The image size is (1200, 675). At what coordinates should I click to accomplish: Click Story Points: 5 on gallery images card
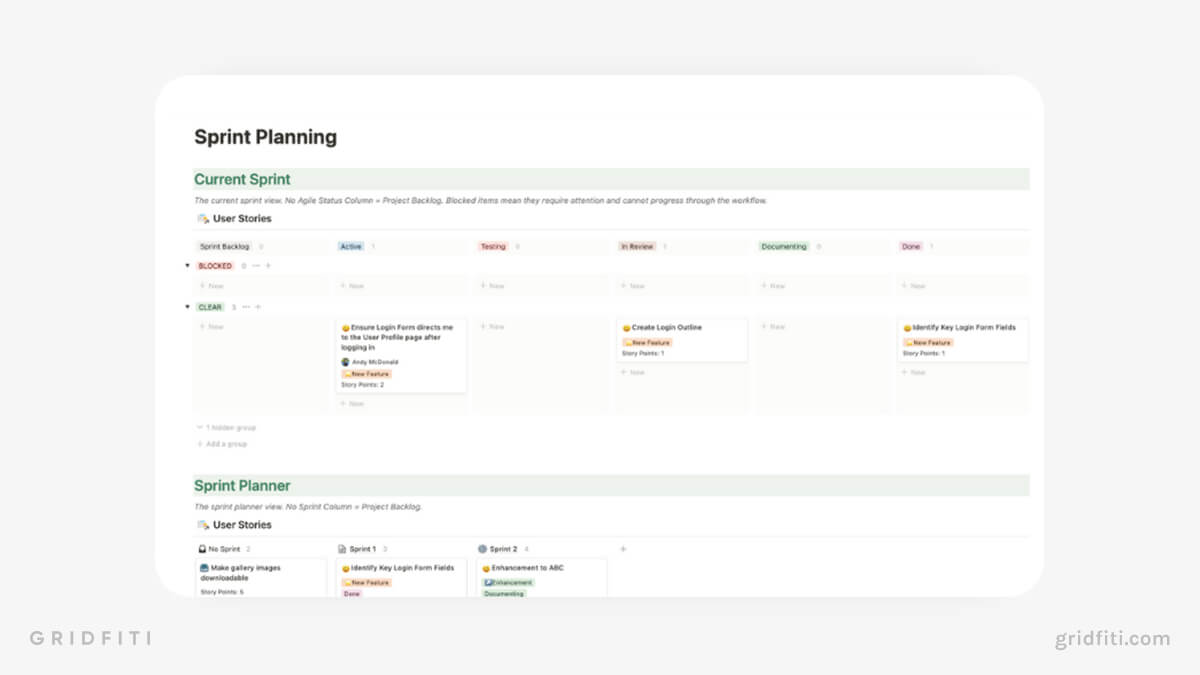222,592
